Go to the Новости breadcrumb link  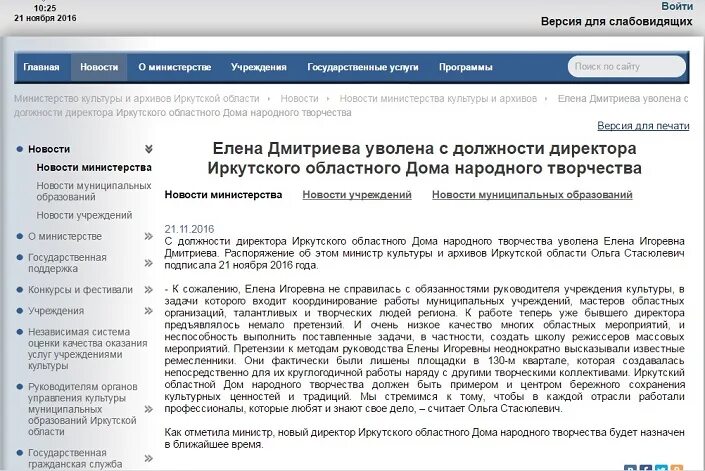pyautogui.click(x=299, y=98)
